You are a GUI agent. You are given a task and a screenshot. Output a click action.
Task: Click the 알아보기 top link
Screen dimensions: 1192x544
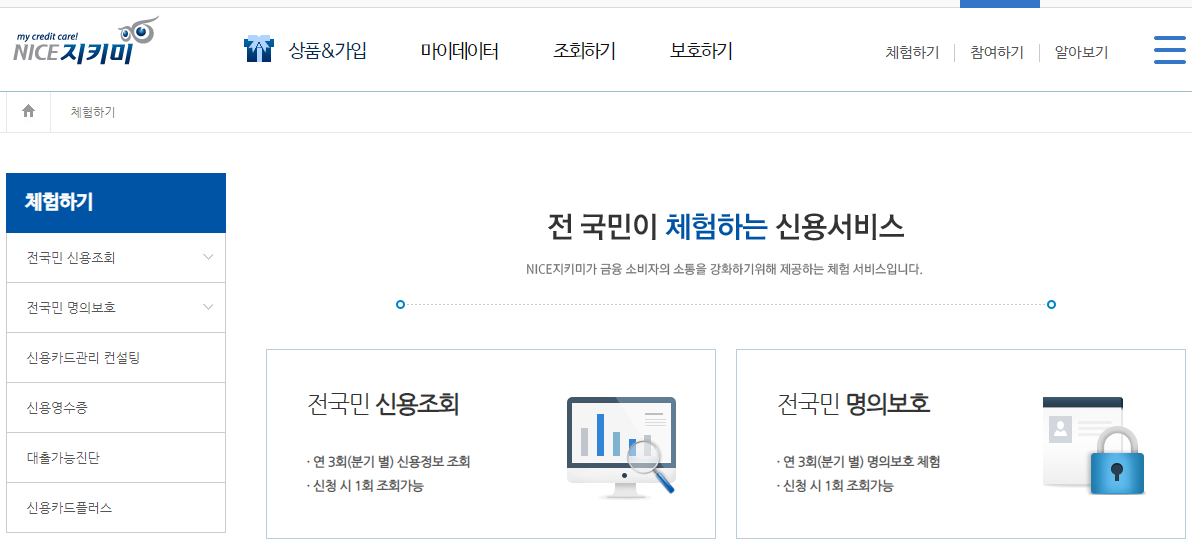(1081, 52)
